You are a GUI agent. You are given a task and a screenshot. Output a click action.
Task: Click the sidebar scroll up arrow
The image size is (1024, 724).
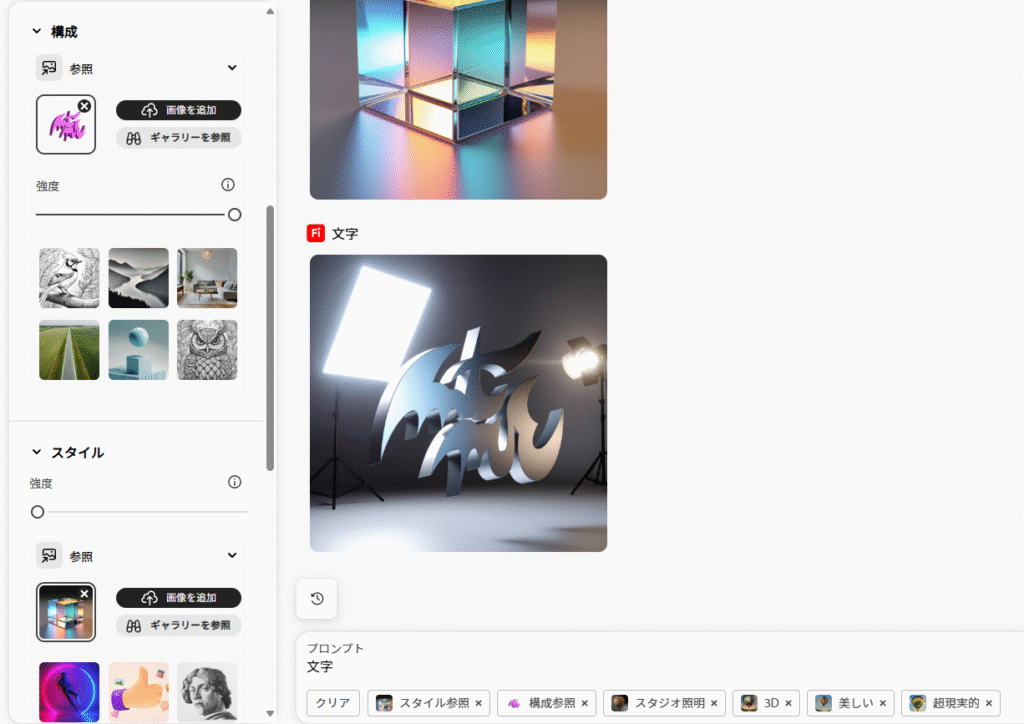tap(270, 12)
